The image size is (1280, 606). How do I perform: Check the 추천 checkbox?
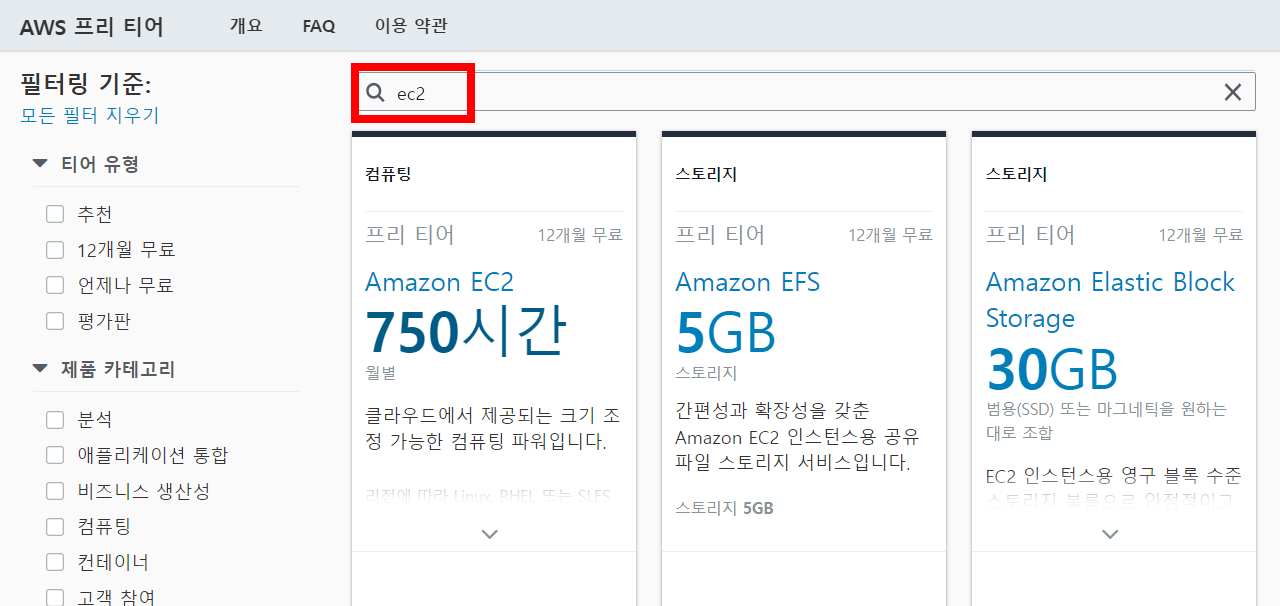click(x=55, y=214)
